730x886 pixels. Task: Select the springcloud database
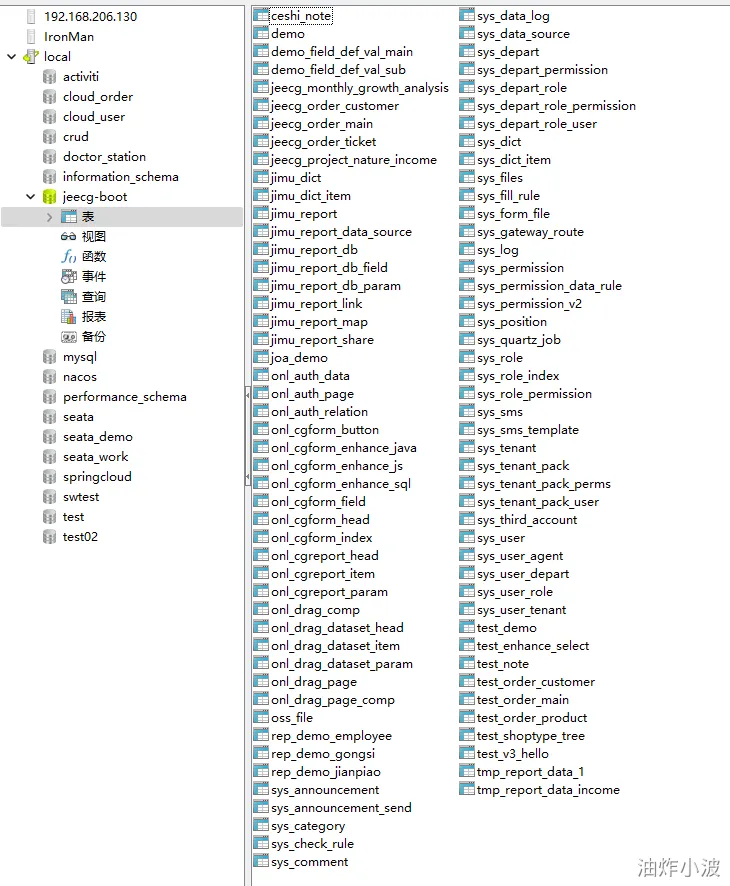[x=97, y=477]
